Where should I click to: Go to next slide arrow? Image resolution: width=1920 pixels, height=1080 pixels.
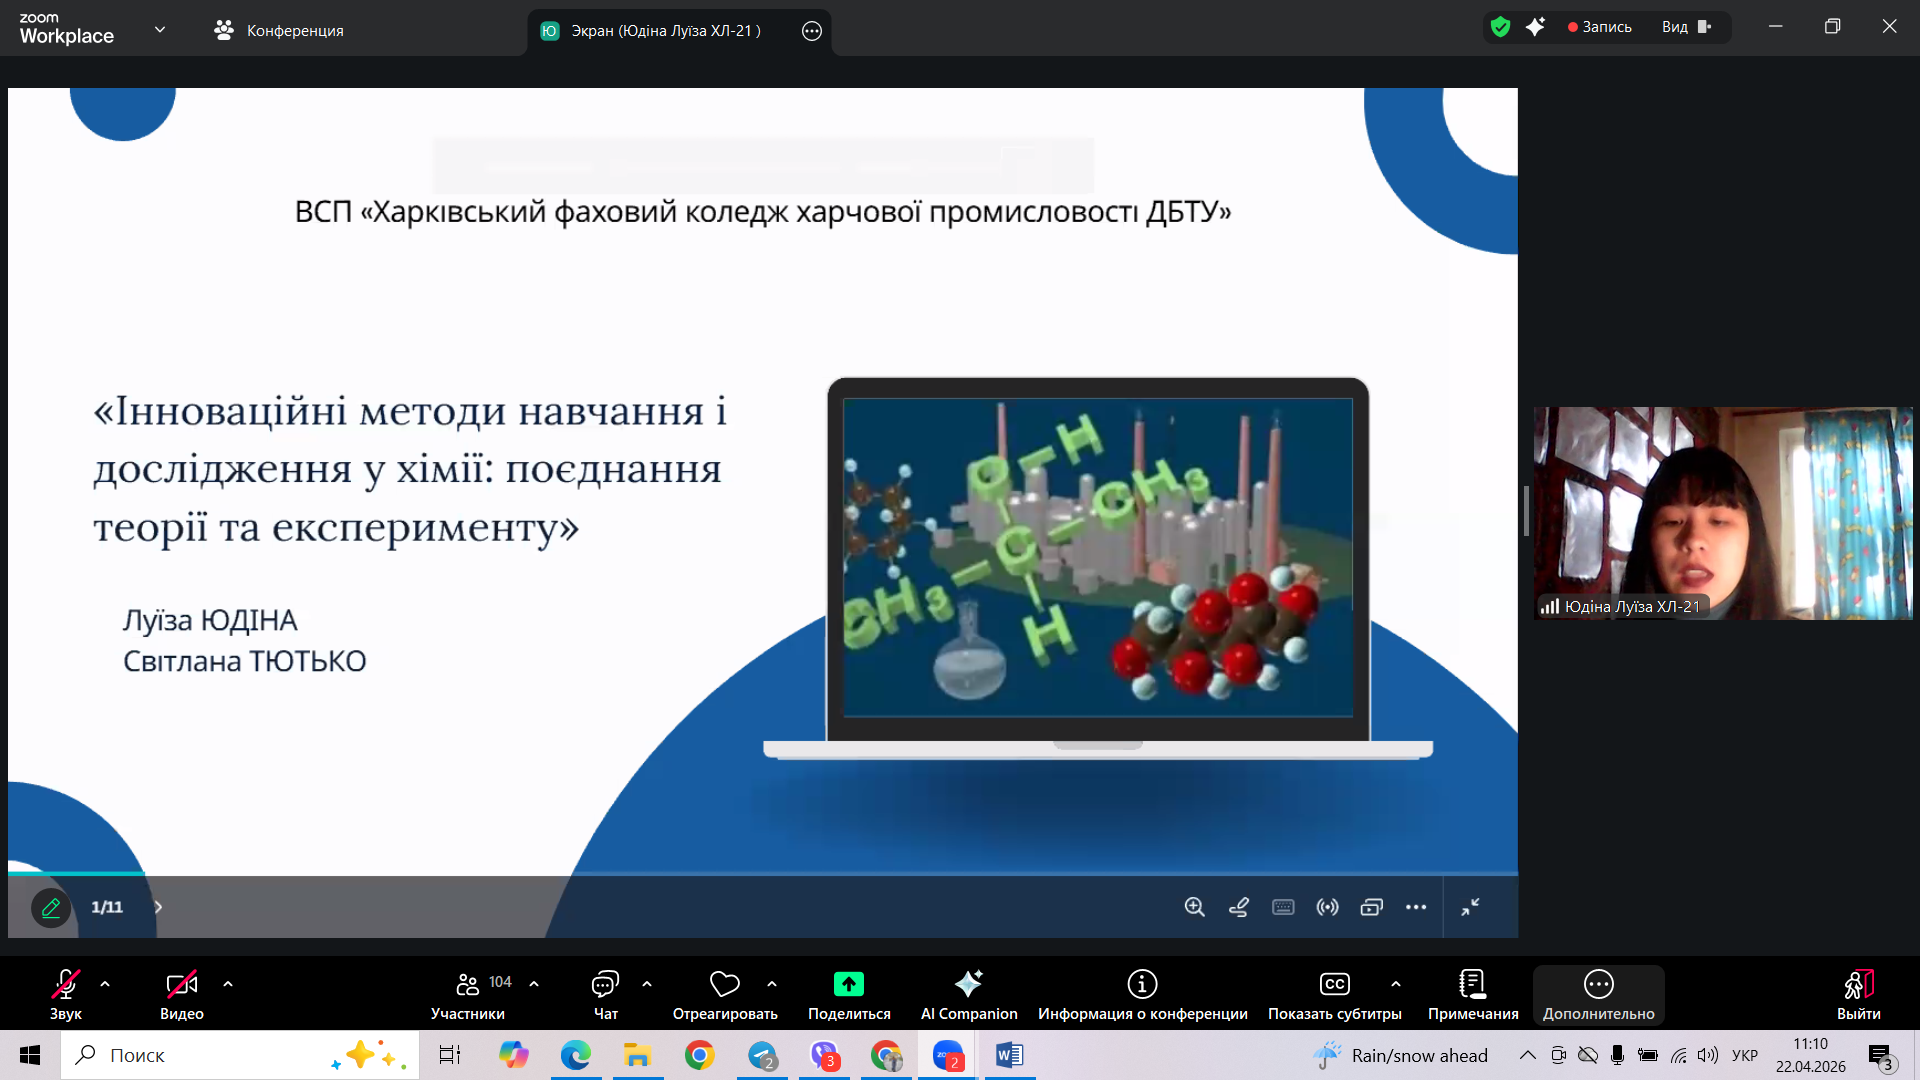(x=158, y=907)
